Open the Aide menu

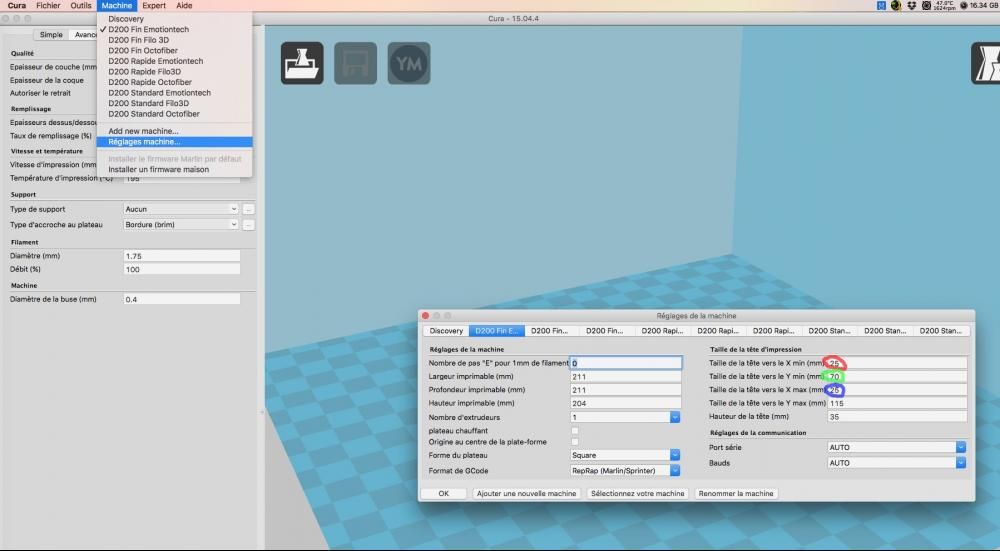(184, 5)
